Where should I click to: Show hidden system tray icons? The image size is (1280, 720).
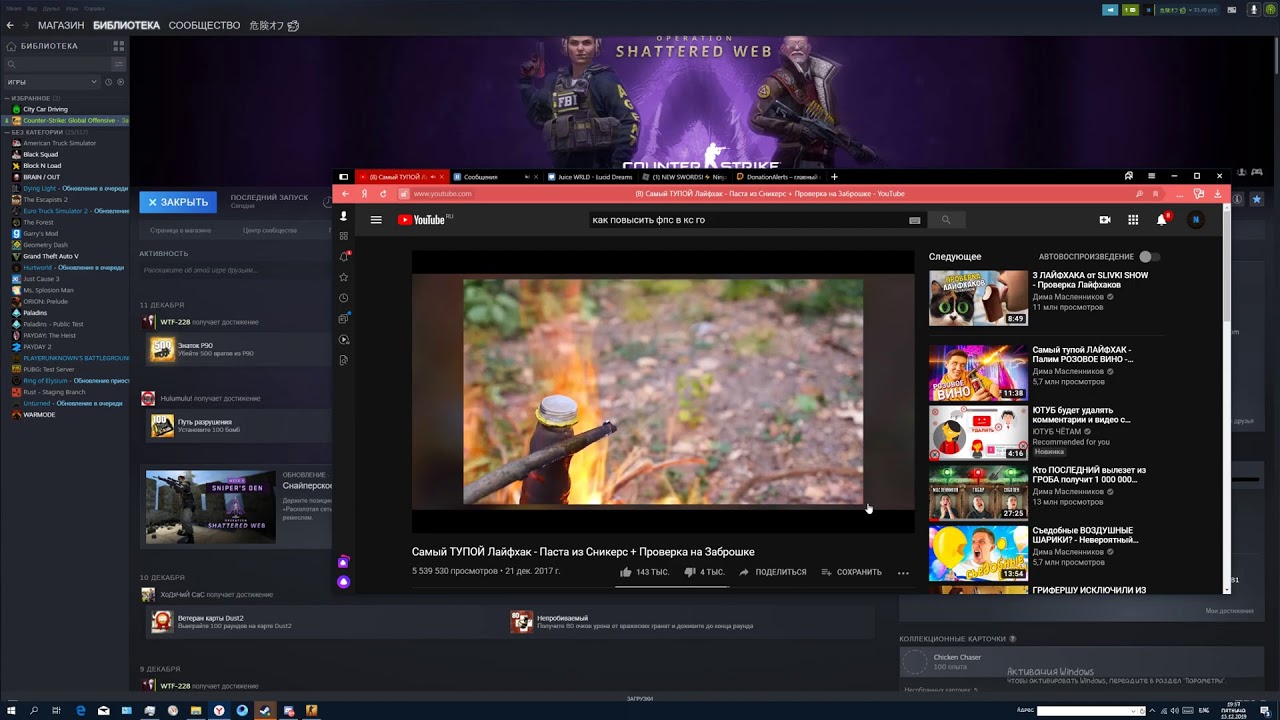point(1151,711)
